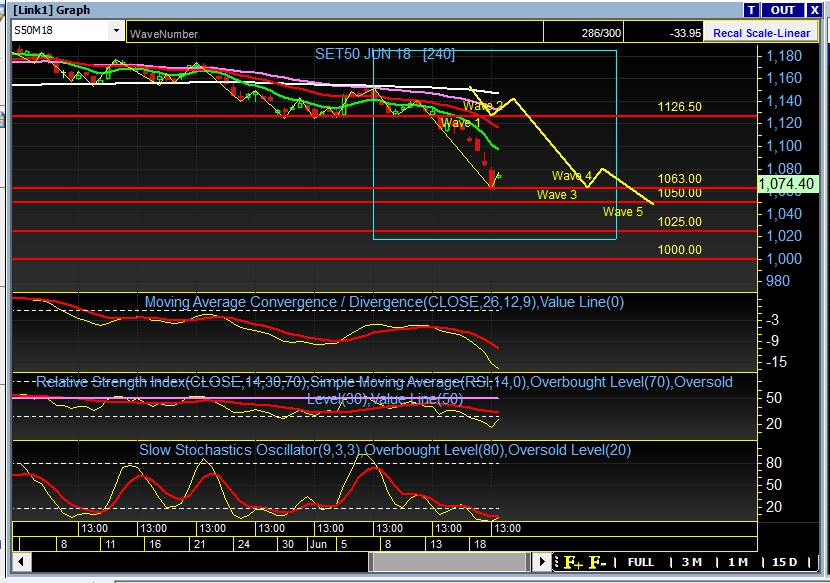The height and width of the screenshot is (583, 830).
Task: Click the OUT button in title bar
Action: pos(782,10)
